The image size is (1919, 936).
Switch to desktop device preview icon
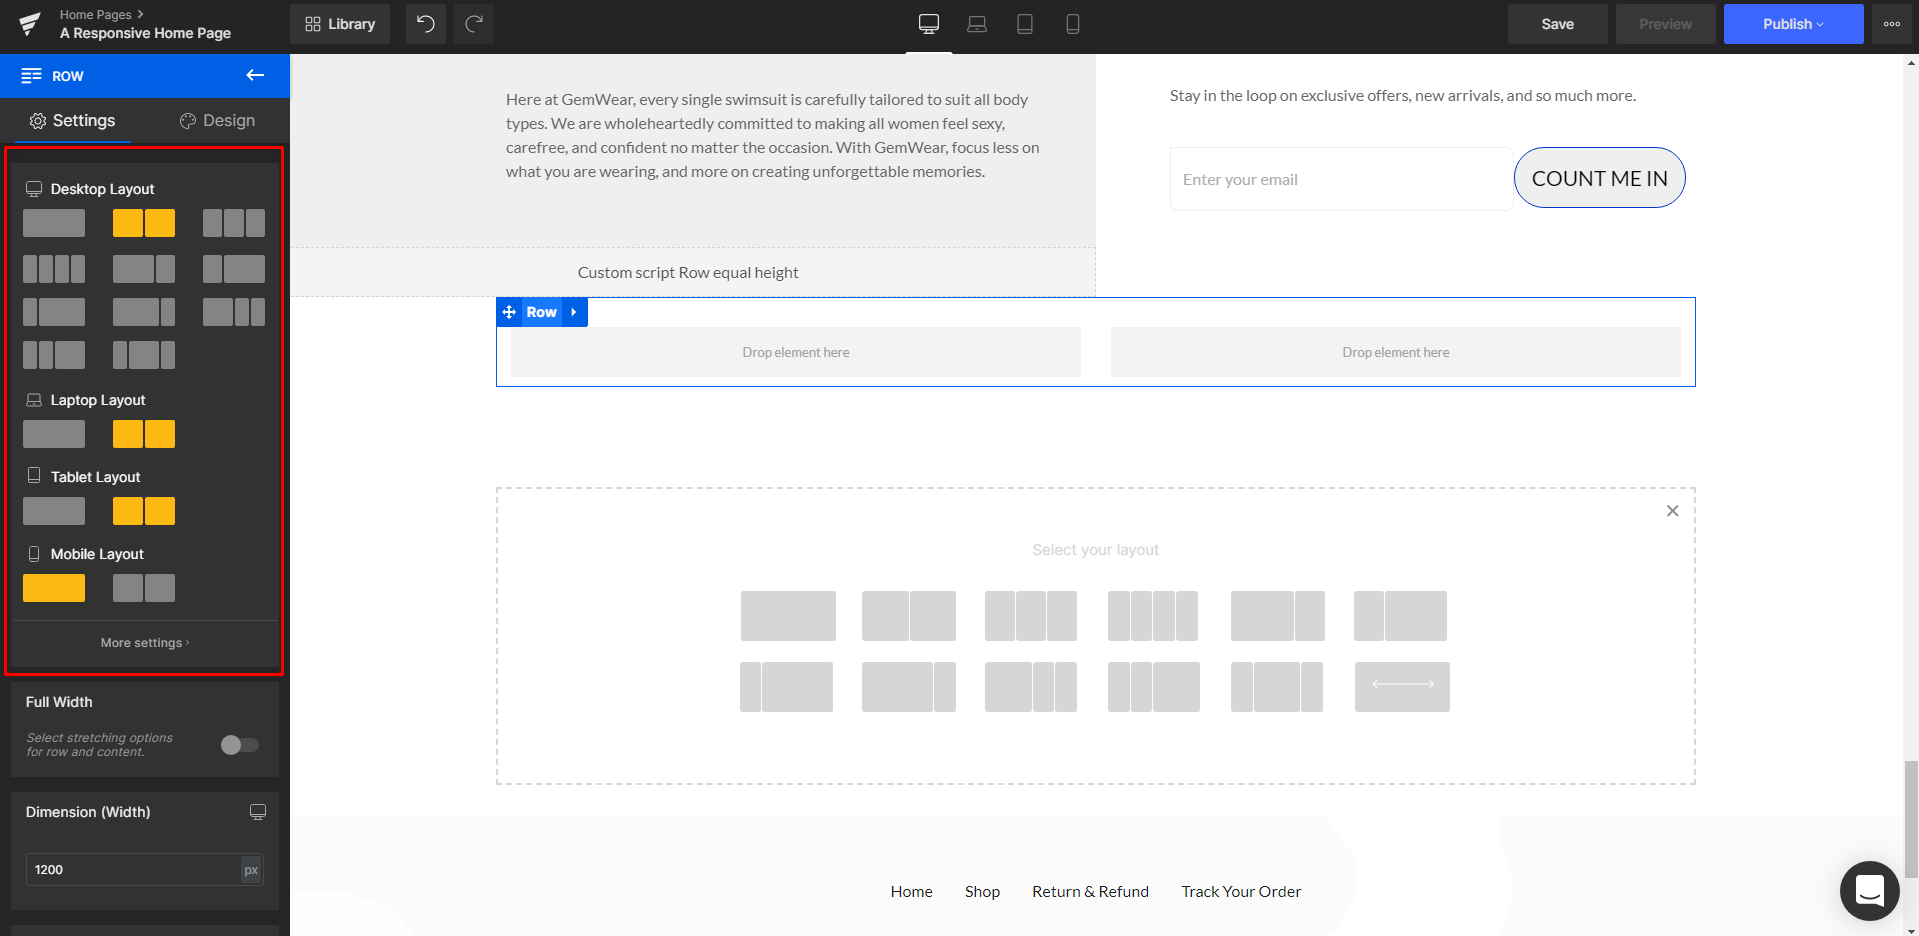[x=928, y=24]
